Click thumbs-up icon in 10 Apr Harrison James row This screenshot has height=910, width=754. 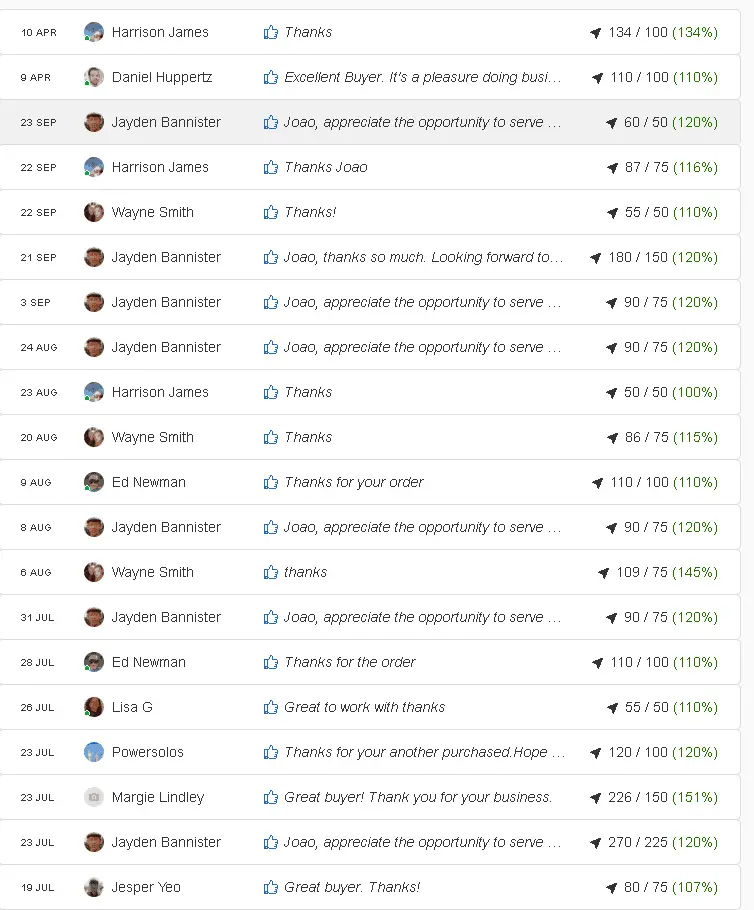coord(270,32)
